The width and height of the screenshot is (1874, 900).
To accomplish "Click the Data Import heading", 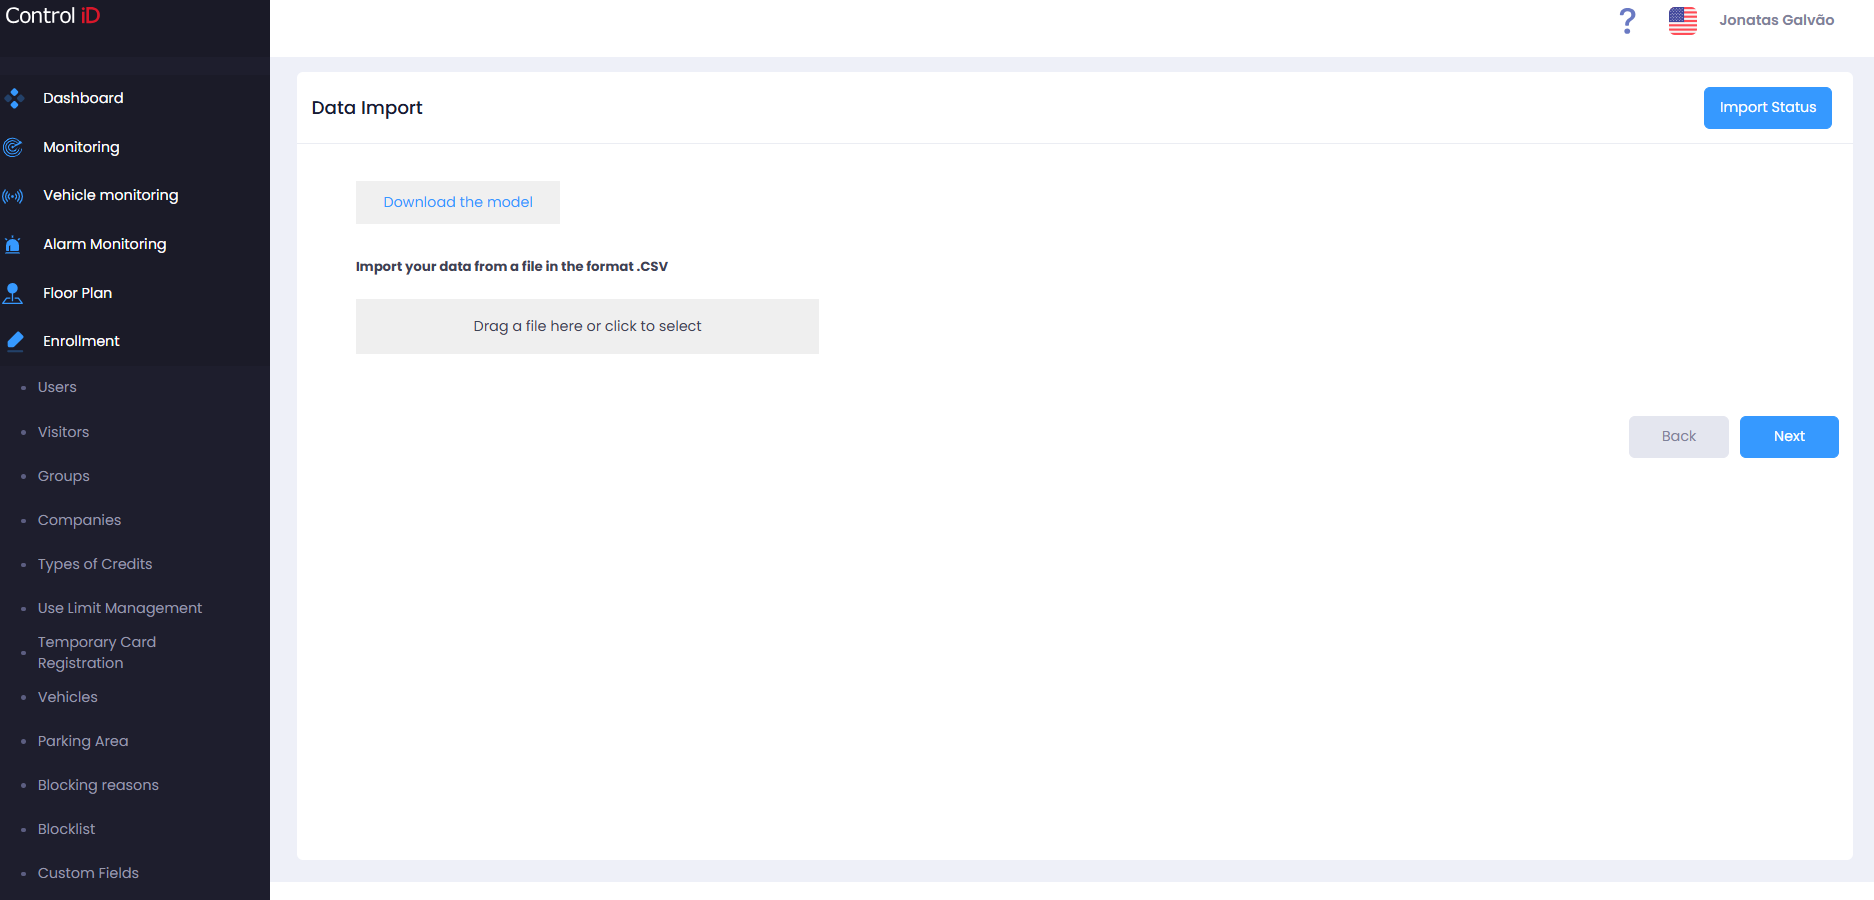I will click(x=367, y=108).
